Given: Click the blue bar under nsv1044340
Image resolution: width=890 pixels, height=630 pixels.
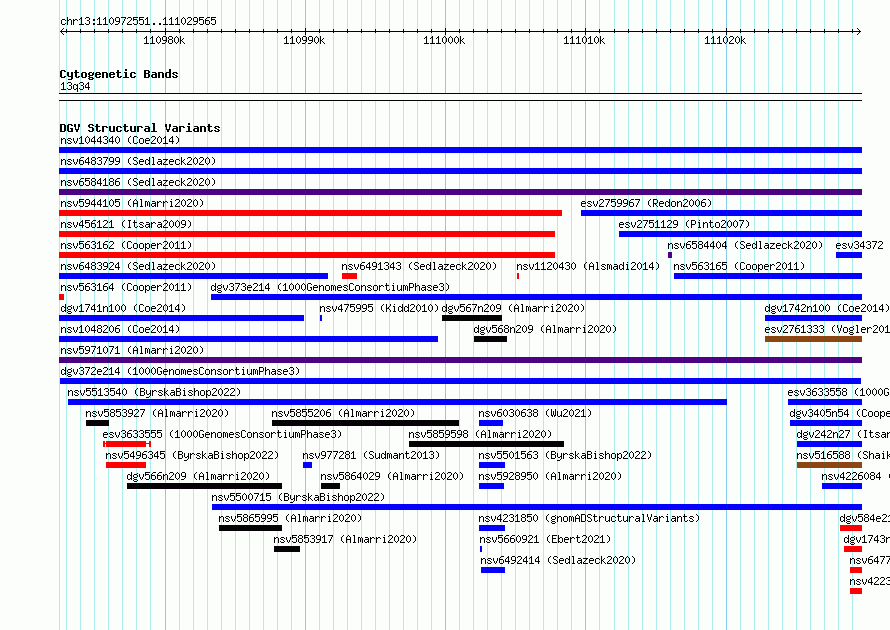Looking at the screenshot, I should pyautogui.click(x=460, y=150).
